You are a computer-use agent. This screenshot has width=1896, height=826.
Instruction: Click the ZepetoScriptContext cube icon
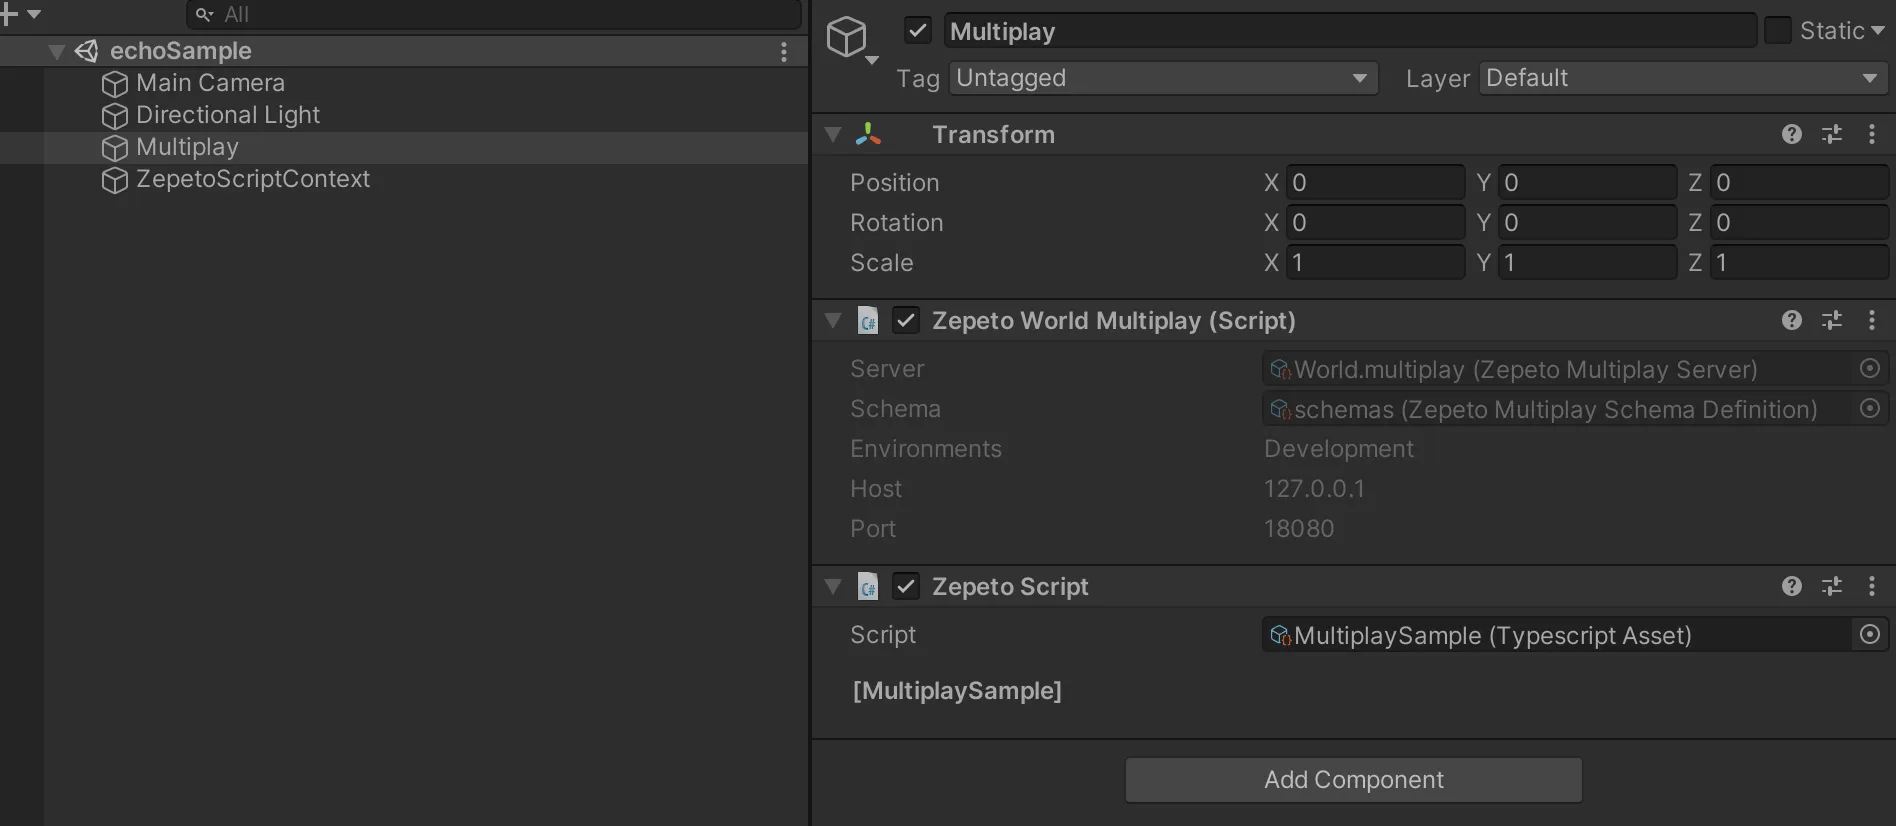pyautogui.click(x=115, y=180)
